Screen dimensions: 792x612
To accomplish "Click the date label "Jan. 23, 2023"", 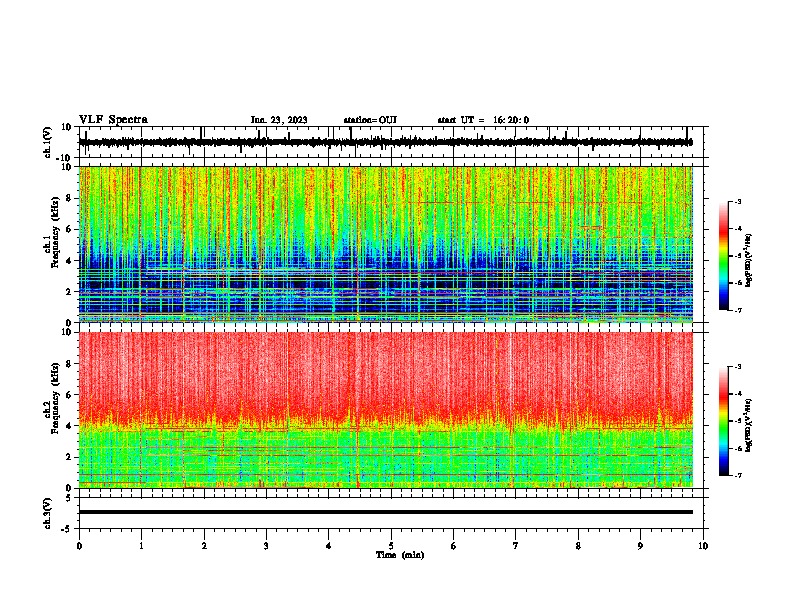I will [279, 120].
